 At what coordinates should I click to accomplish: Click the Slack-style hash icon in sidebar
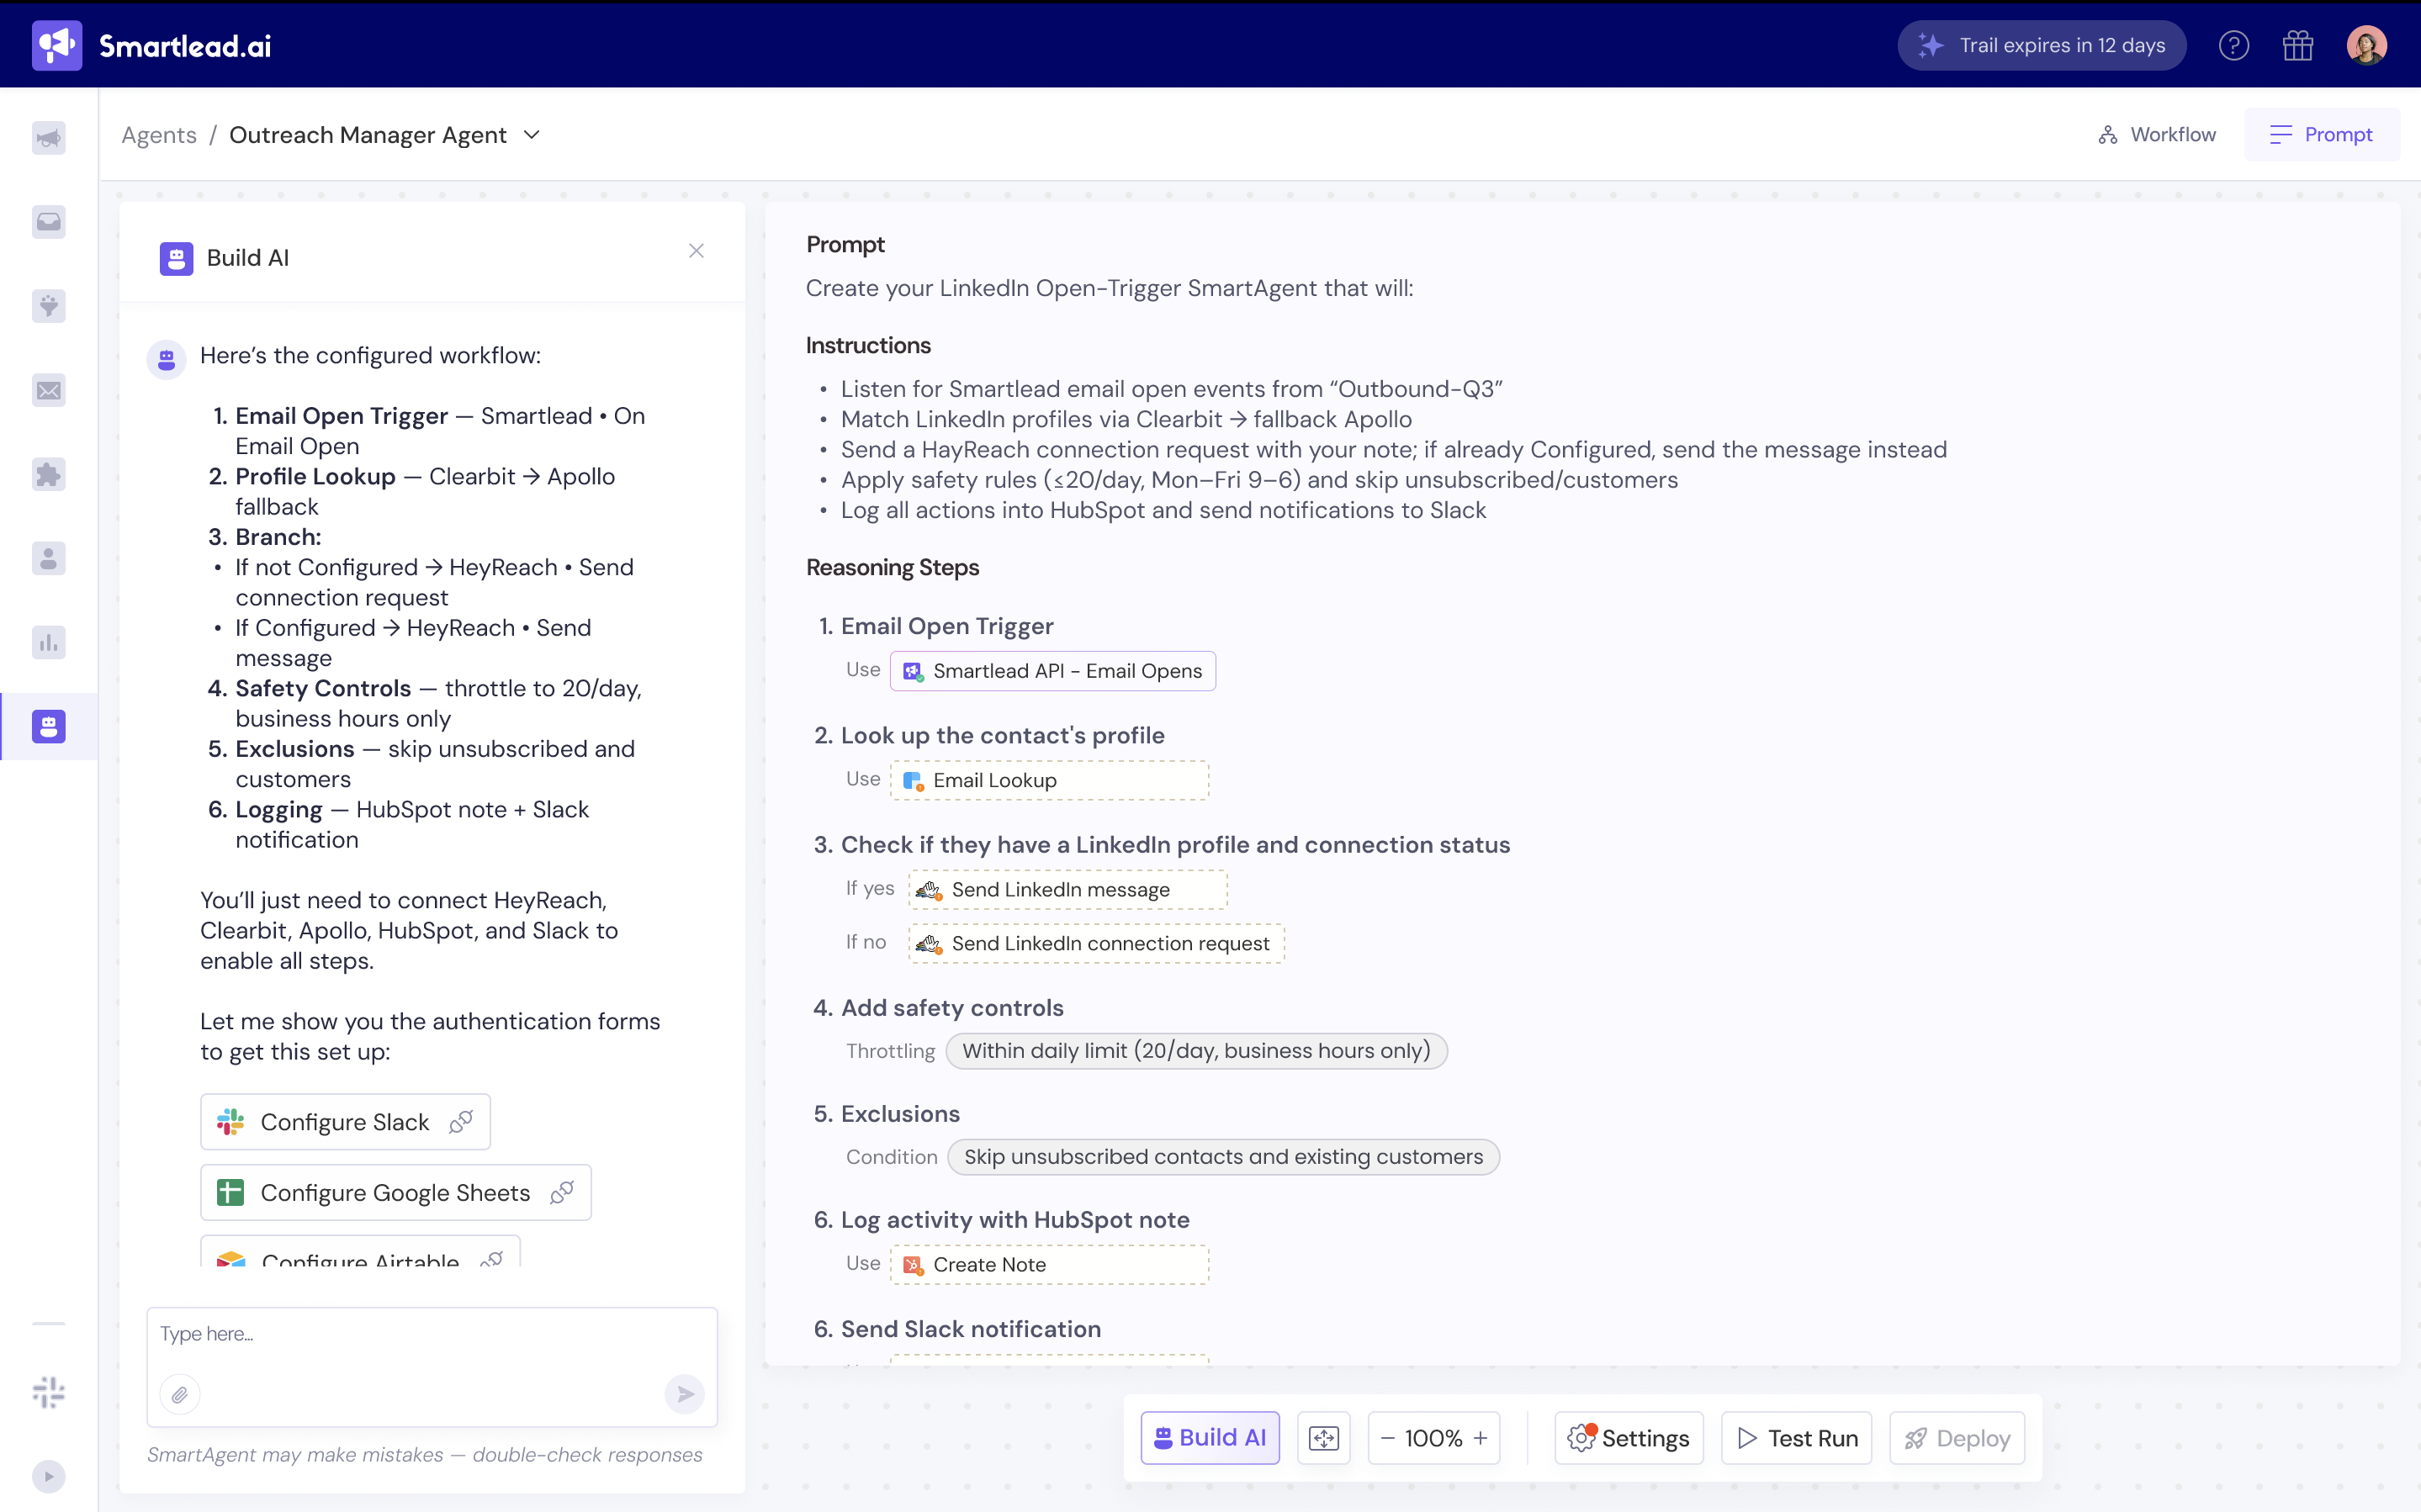pos(48,1392)
